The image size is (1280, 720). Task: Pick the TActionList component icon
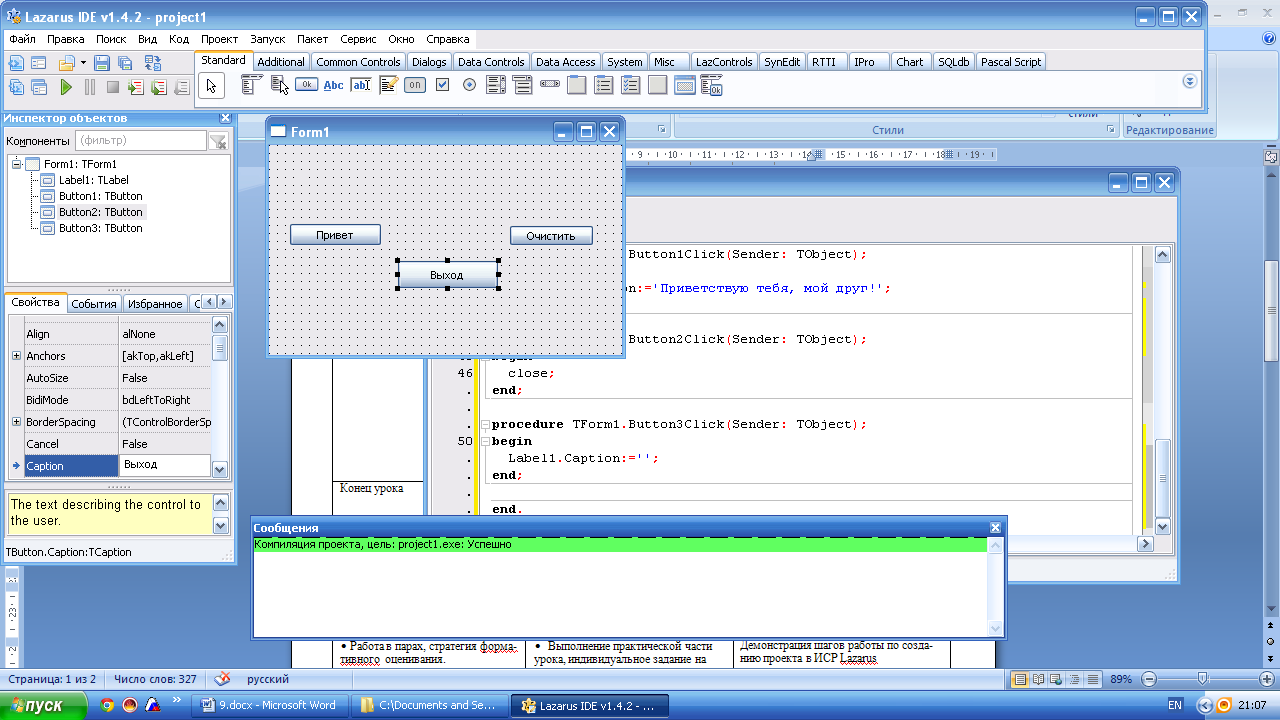tap(712, 85)
